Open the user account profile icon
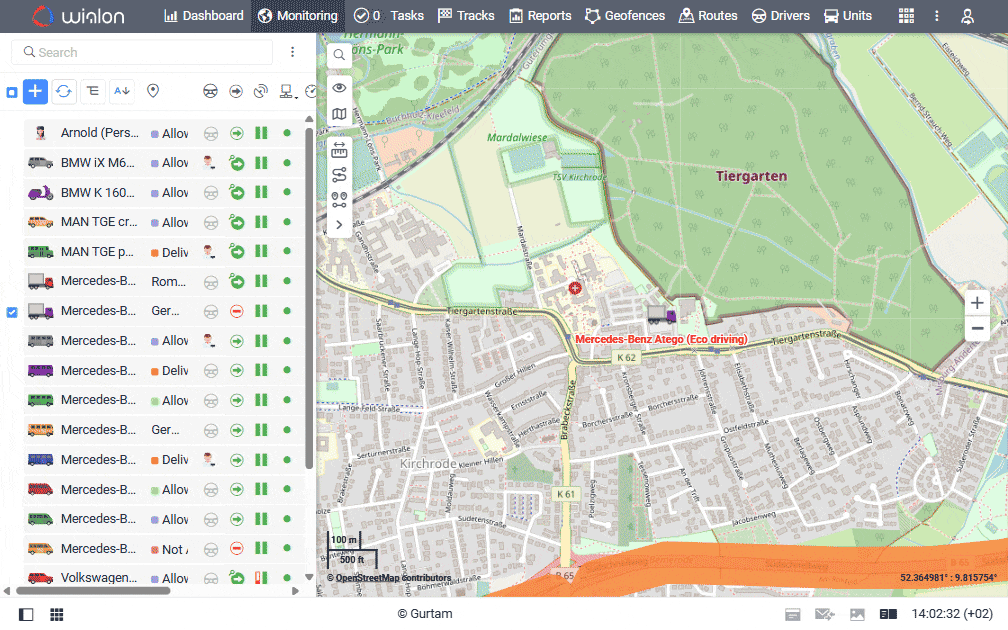 click(967, 16)
